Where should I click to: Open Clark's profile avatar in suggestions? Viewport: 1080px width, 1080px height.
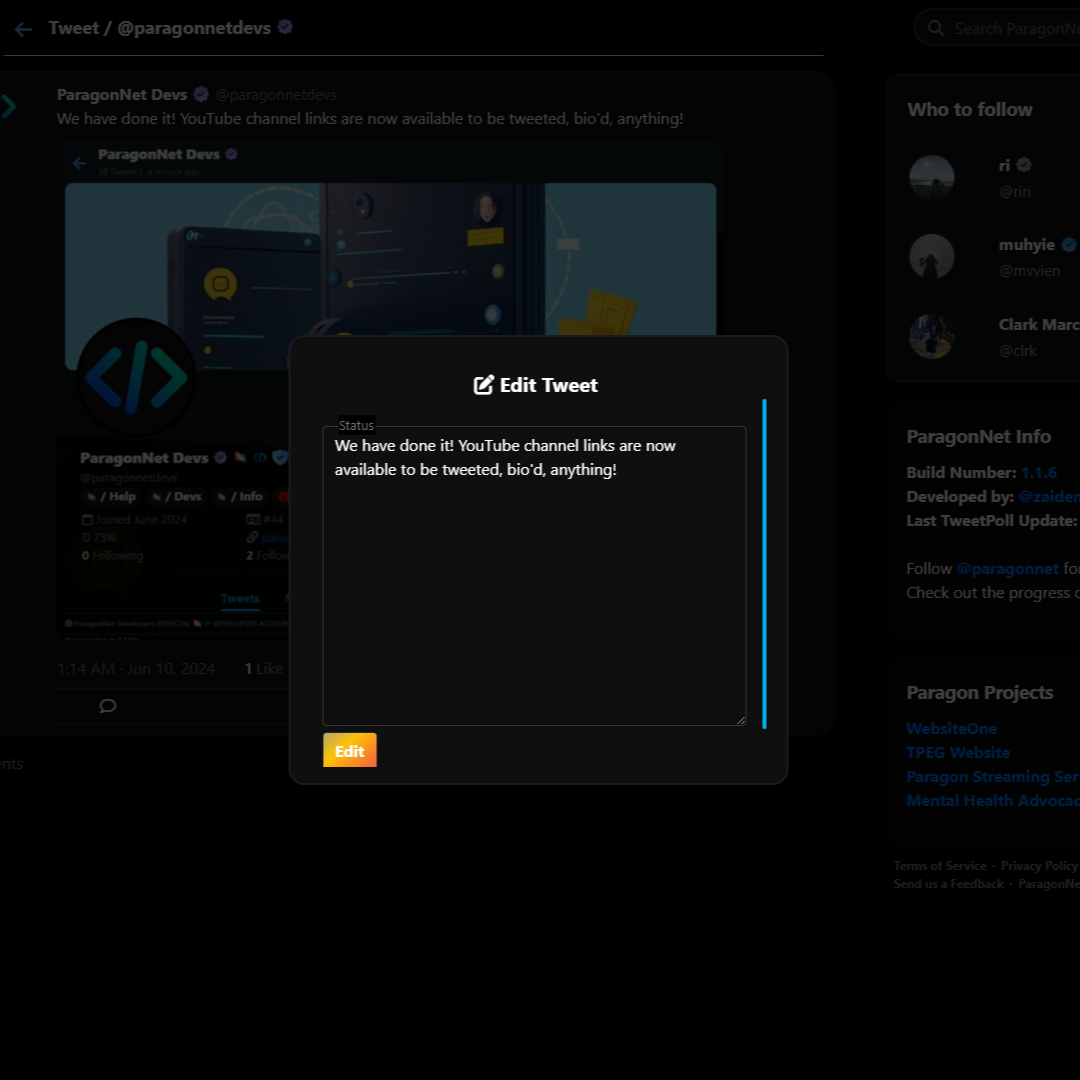pos(931,336)
